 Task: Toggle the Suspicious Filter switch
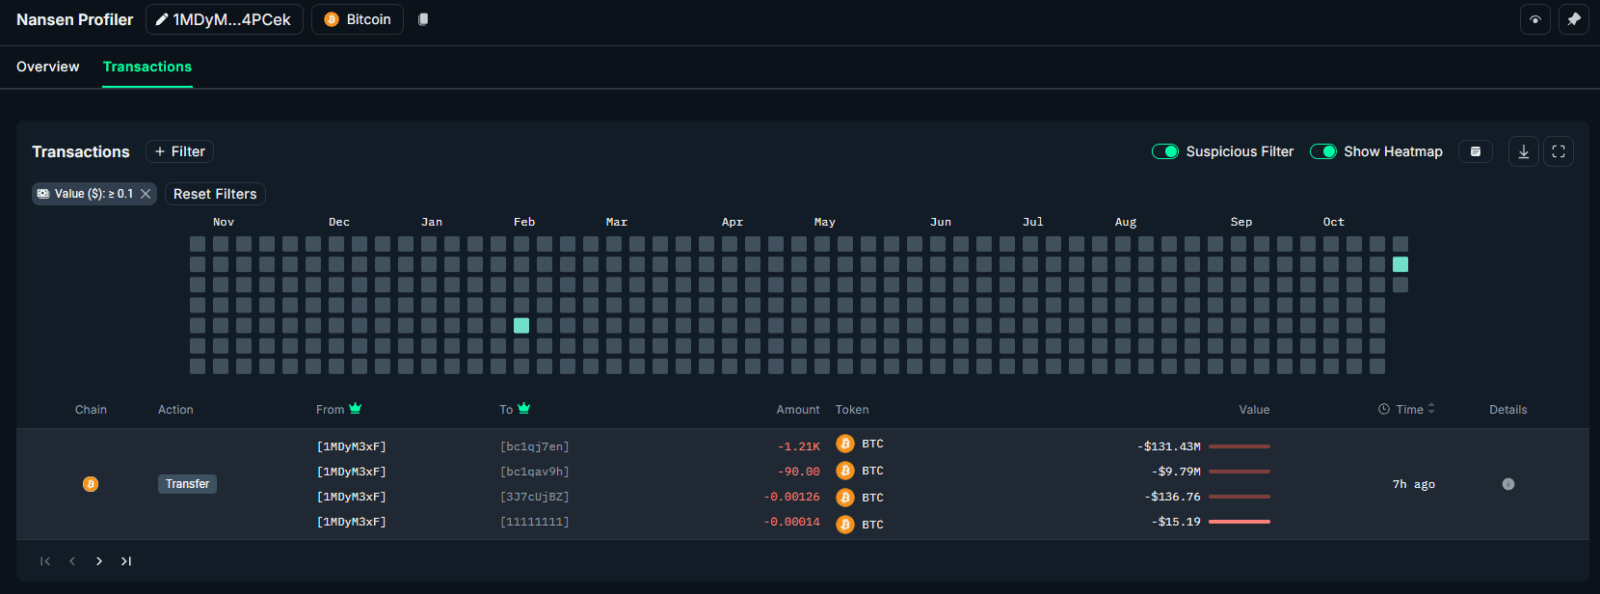pos(1165,152)
